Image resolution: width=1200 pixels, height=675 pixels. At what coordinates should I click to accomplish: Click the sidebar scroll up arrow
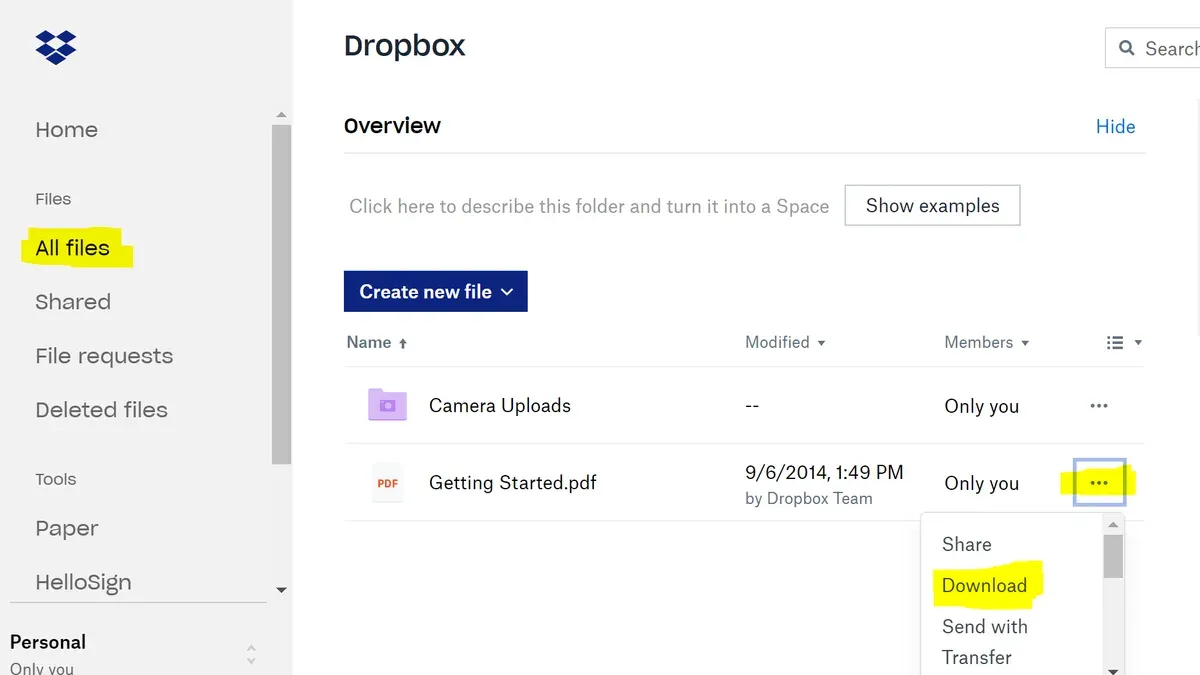(x=281, y=115)
